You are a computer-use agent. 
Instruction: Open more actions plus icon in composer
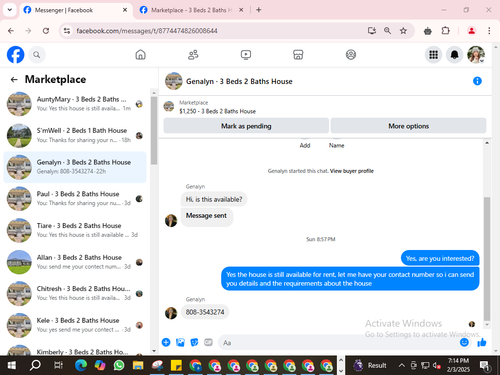(x=166, y=342)
